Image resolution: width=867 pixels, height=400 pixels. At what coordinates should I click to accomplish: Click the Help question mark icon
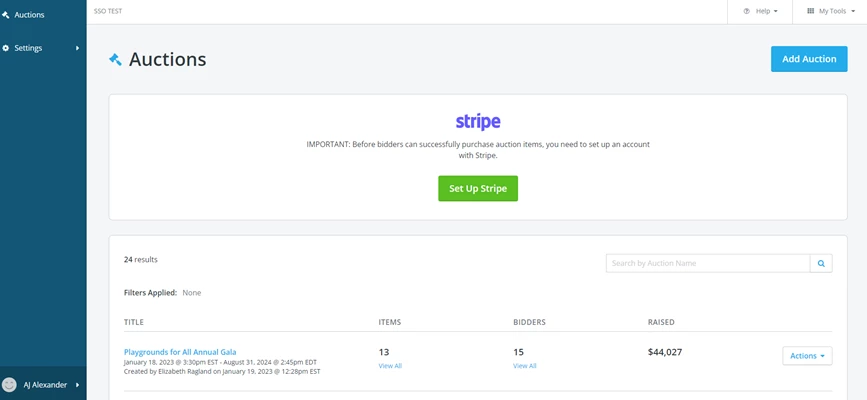click(x=746, y=11)
